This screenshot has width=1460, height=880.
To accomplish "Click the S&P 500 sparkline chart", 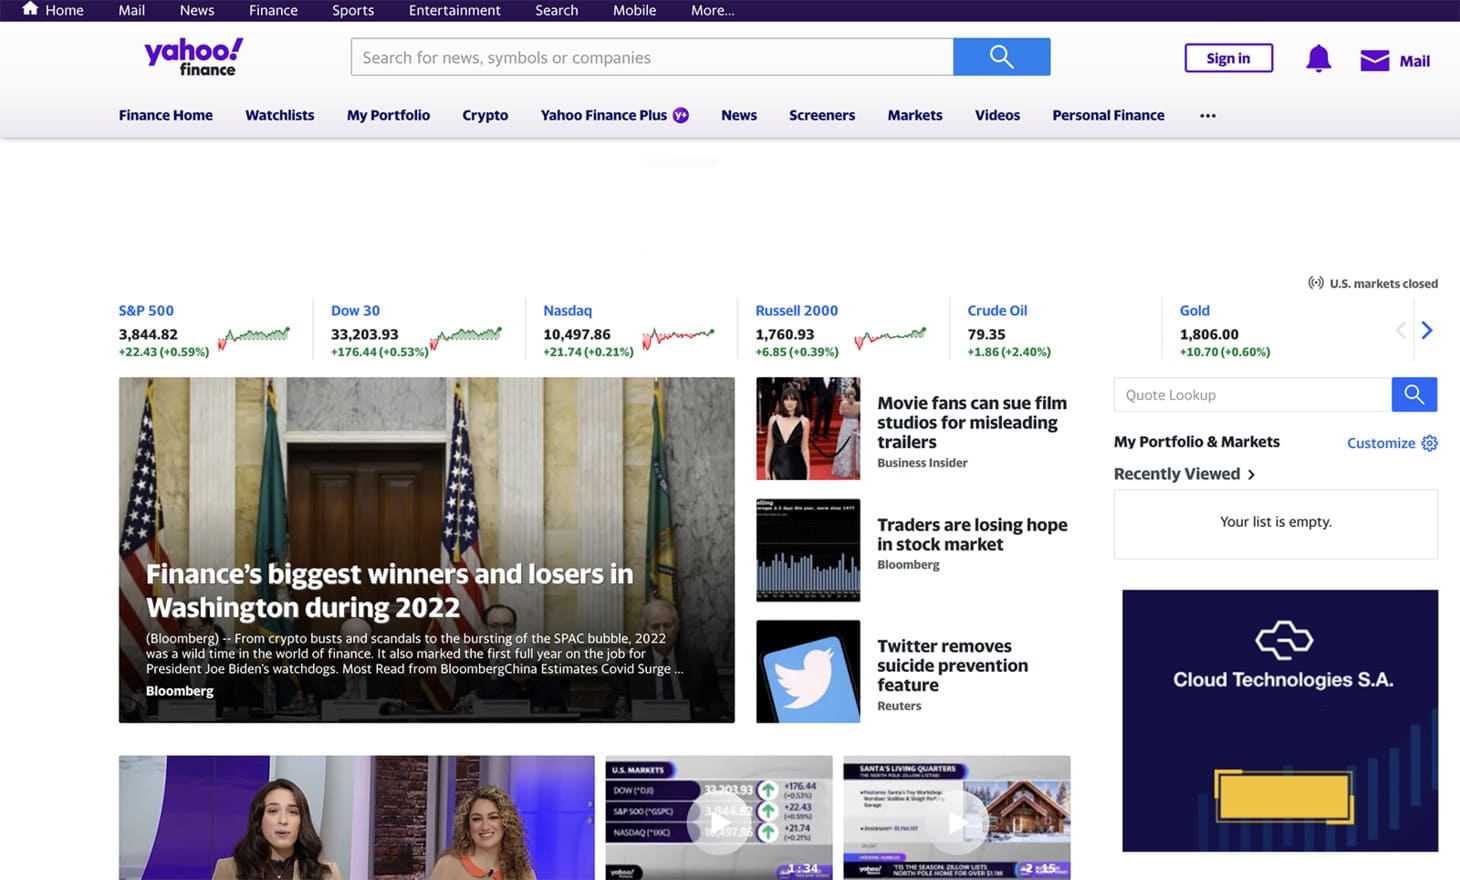I will pos(254,338).
